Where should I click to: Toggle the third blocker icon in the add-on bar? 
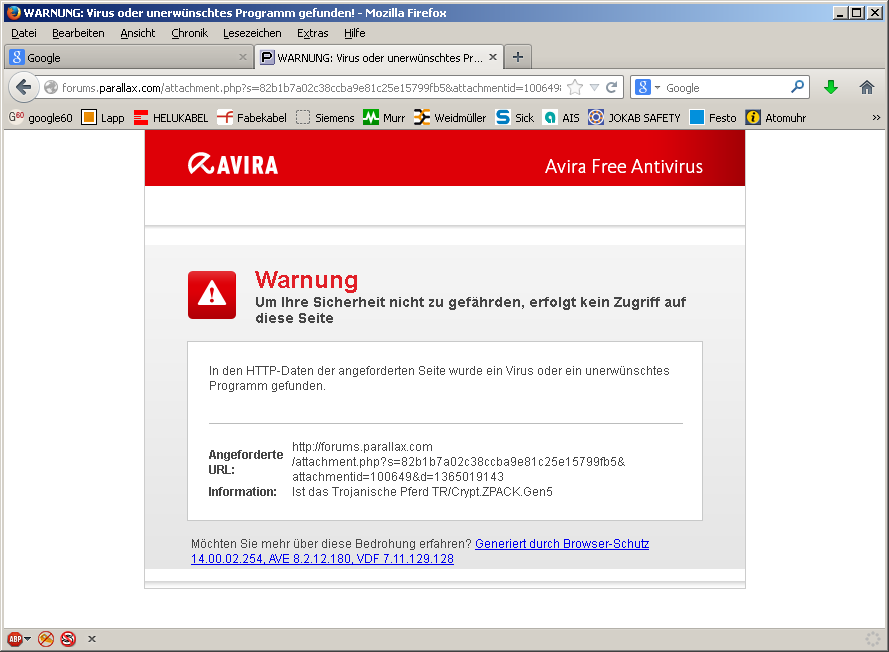[68, 639]
